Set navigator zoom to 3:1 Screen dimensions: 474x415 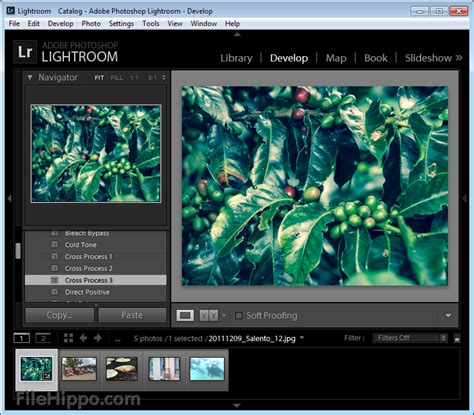click(152, 78)
